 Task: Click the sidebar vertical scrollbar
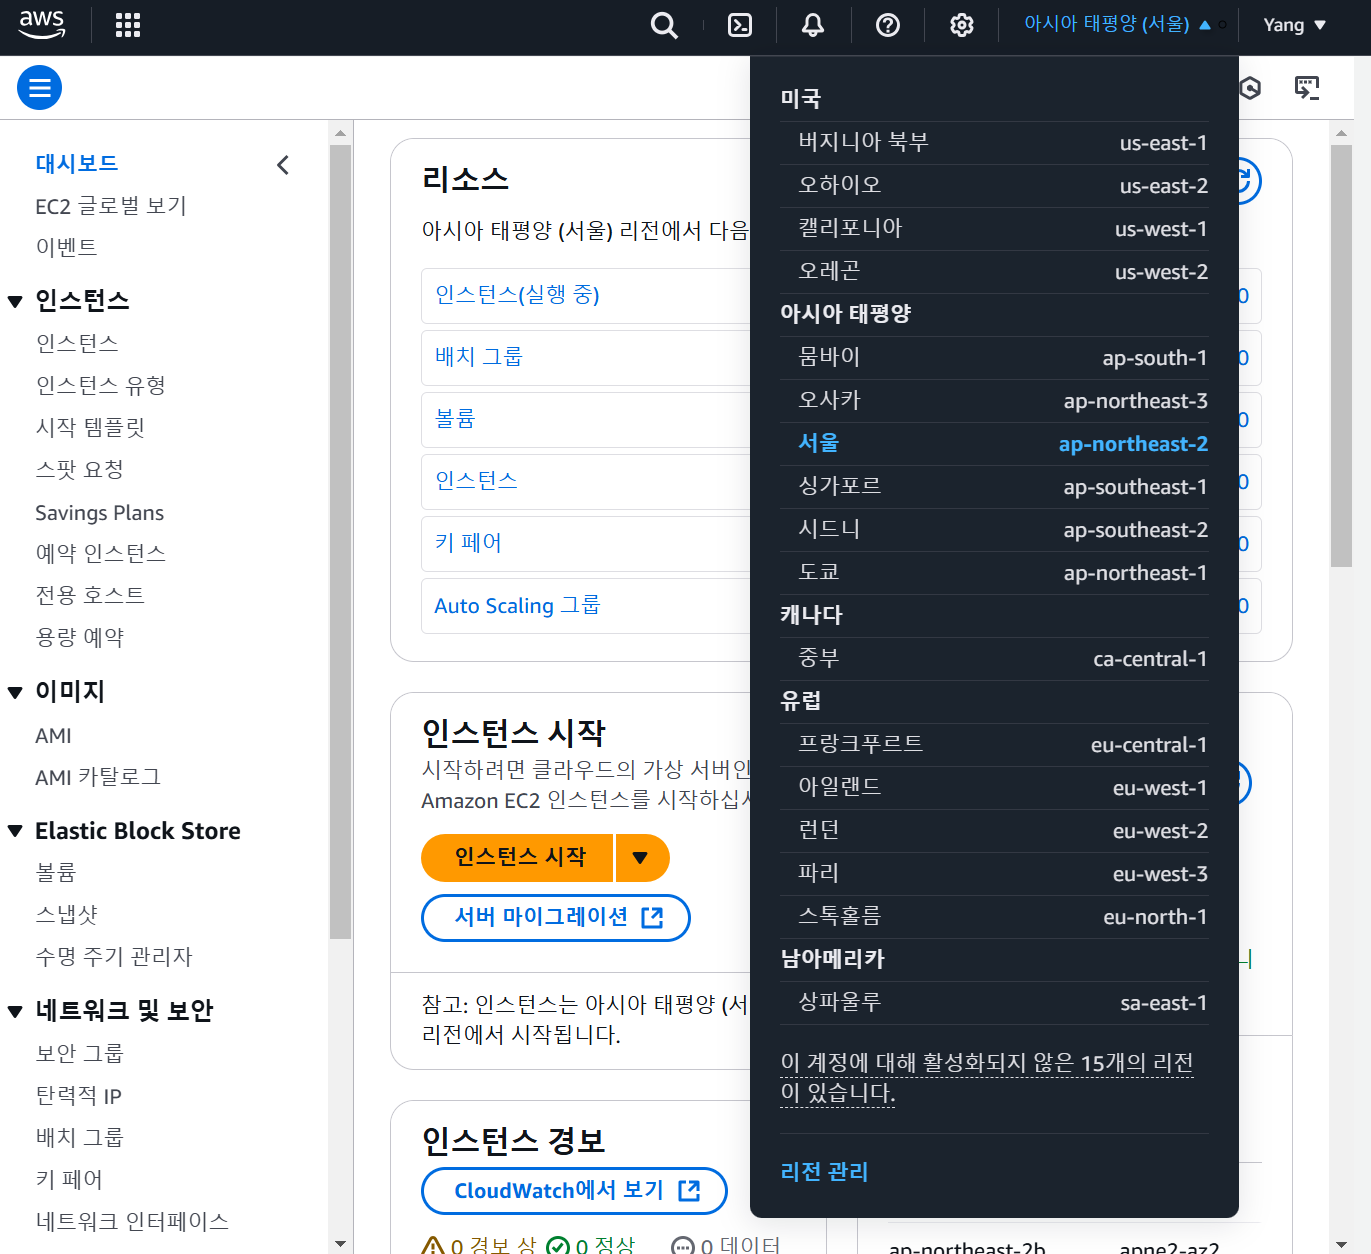tap(340, 542)
